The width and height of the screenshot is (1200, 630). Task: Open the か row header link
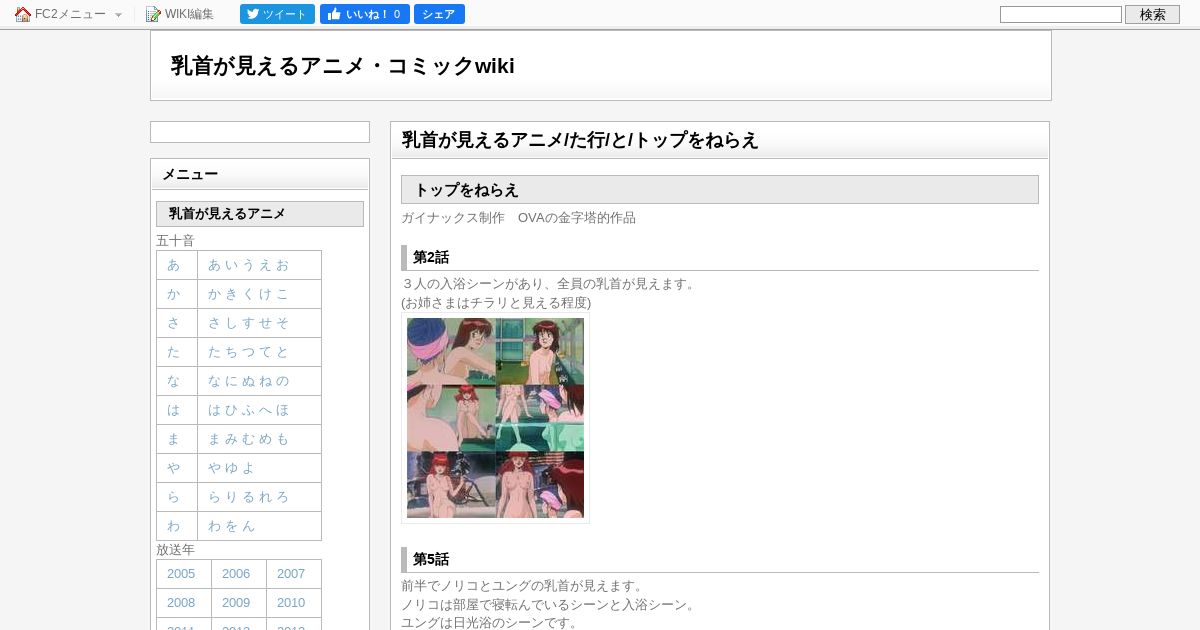click(x=174, y=294)
